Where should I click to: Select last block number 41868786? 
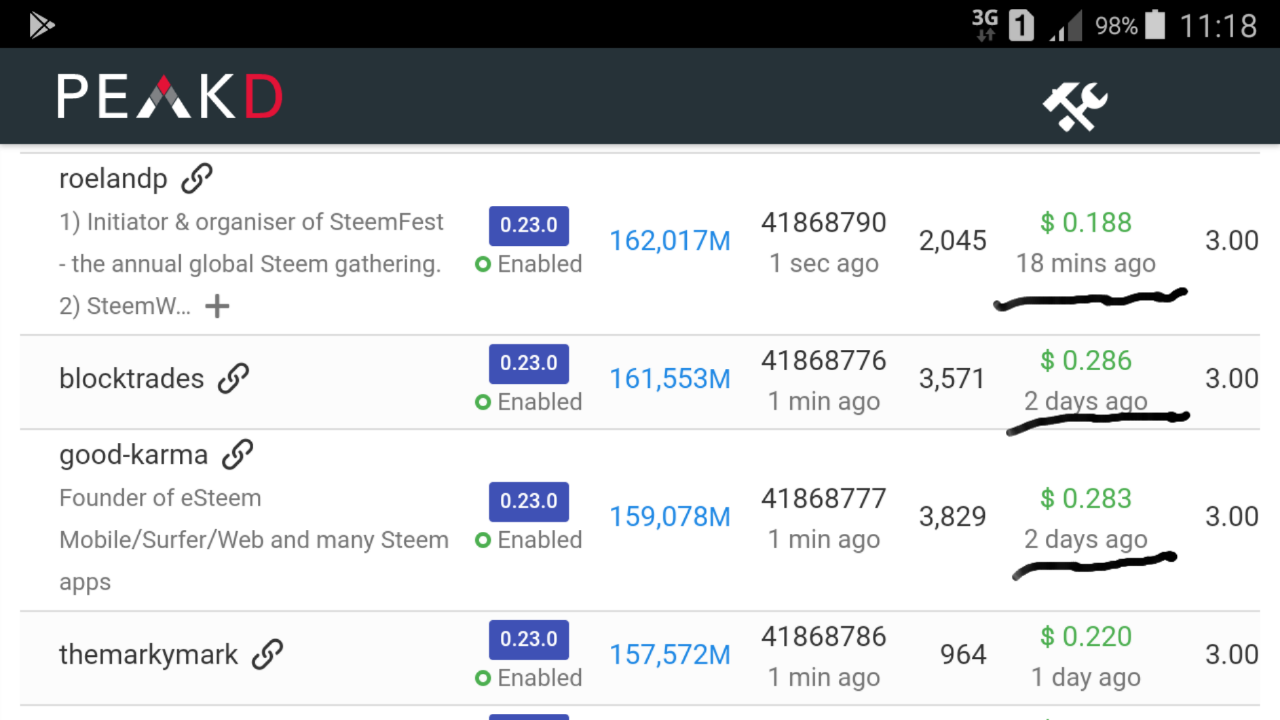pos(824,636)
